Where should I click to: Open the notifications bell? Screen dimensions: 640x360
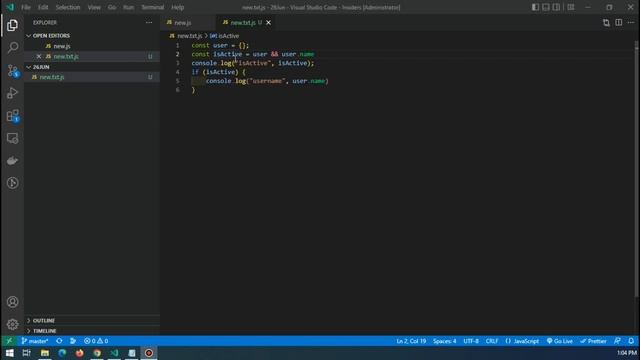(631, 341)
